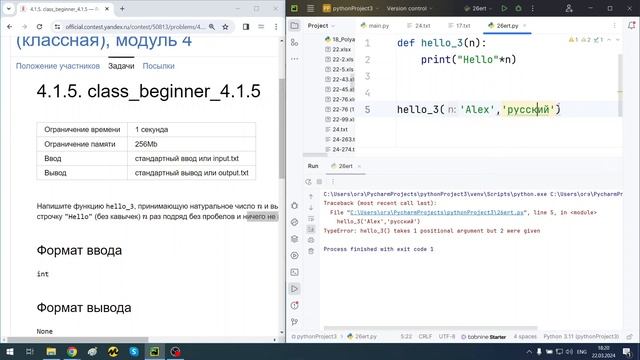Switch to 17.txt editor tab
This screenshot has width=640, height=360.
pos(459,26)
